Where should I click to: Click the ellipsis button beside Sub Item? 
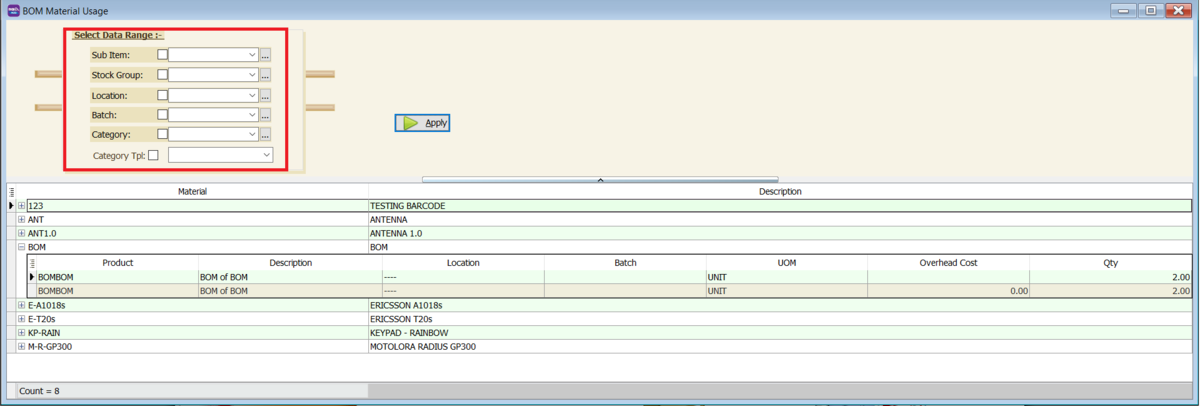coord(265,55)
